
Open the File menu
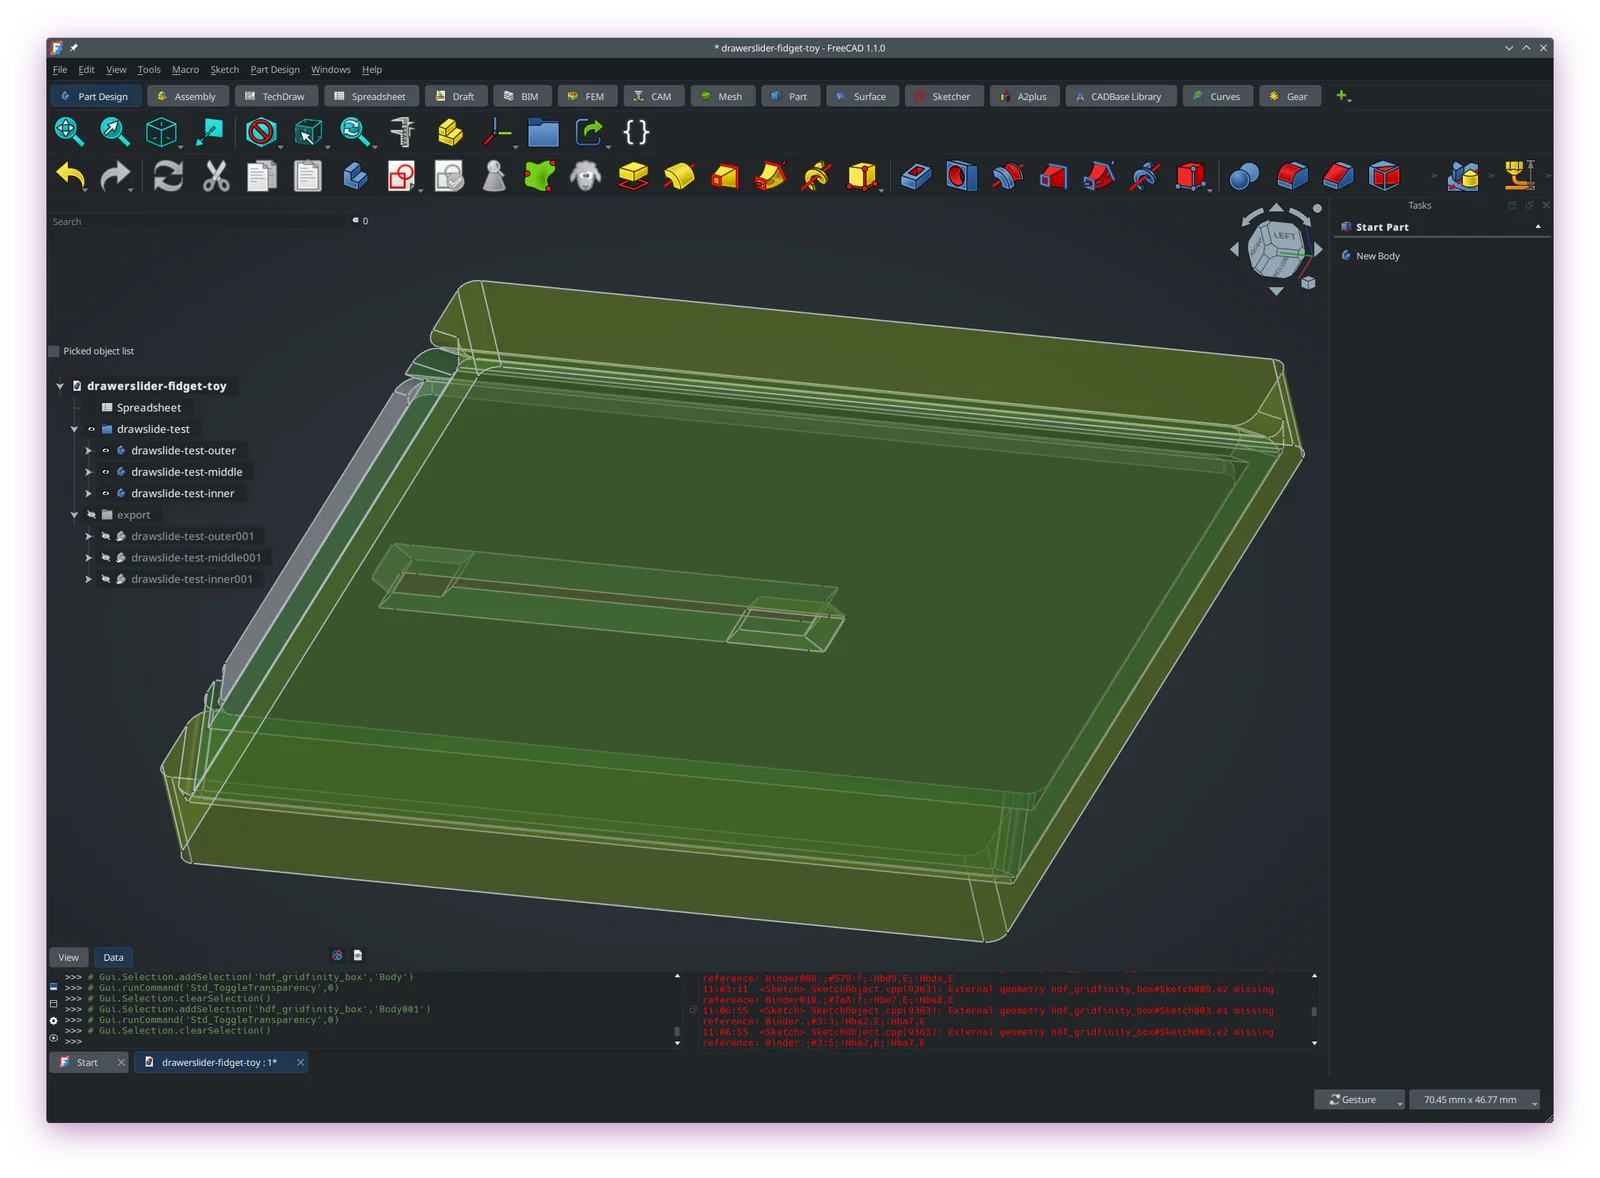click(x=60, y=70)
